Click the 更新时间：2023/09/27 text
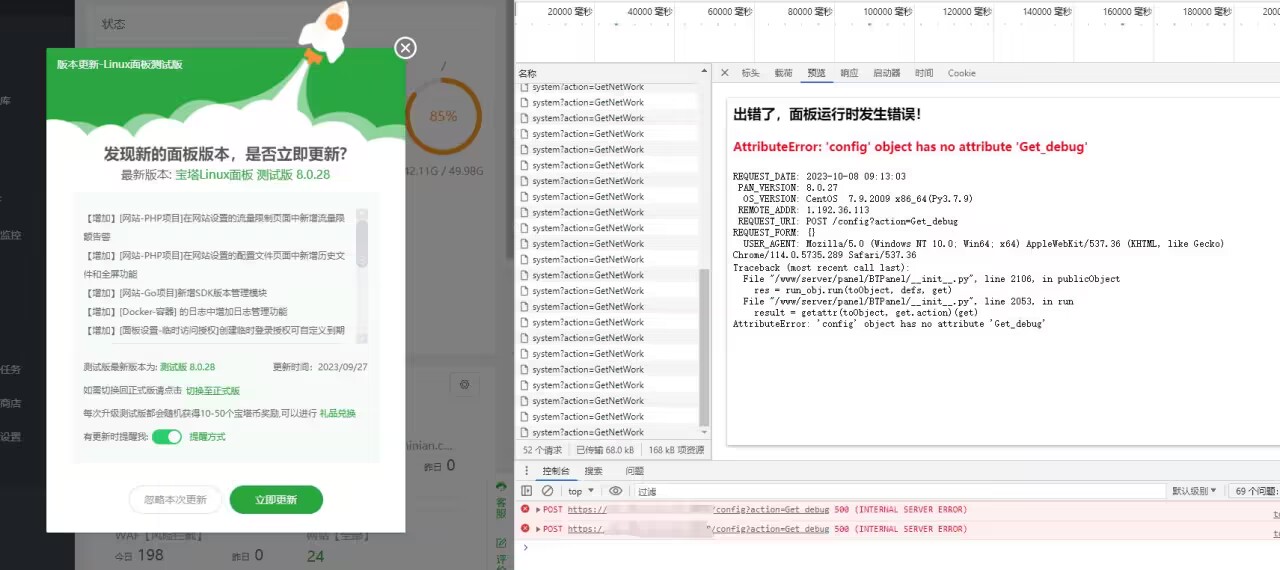This screenshot has height=570, width=1280. click(x=320, y=367)
